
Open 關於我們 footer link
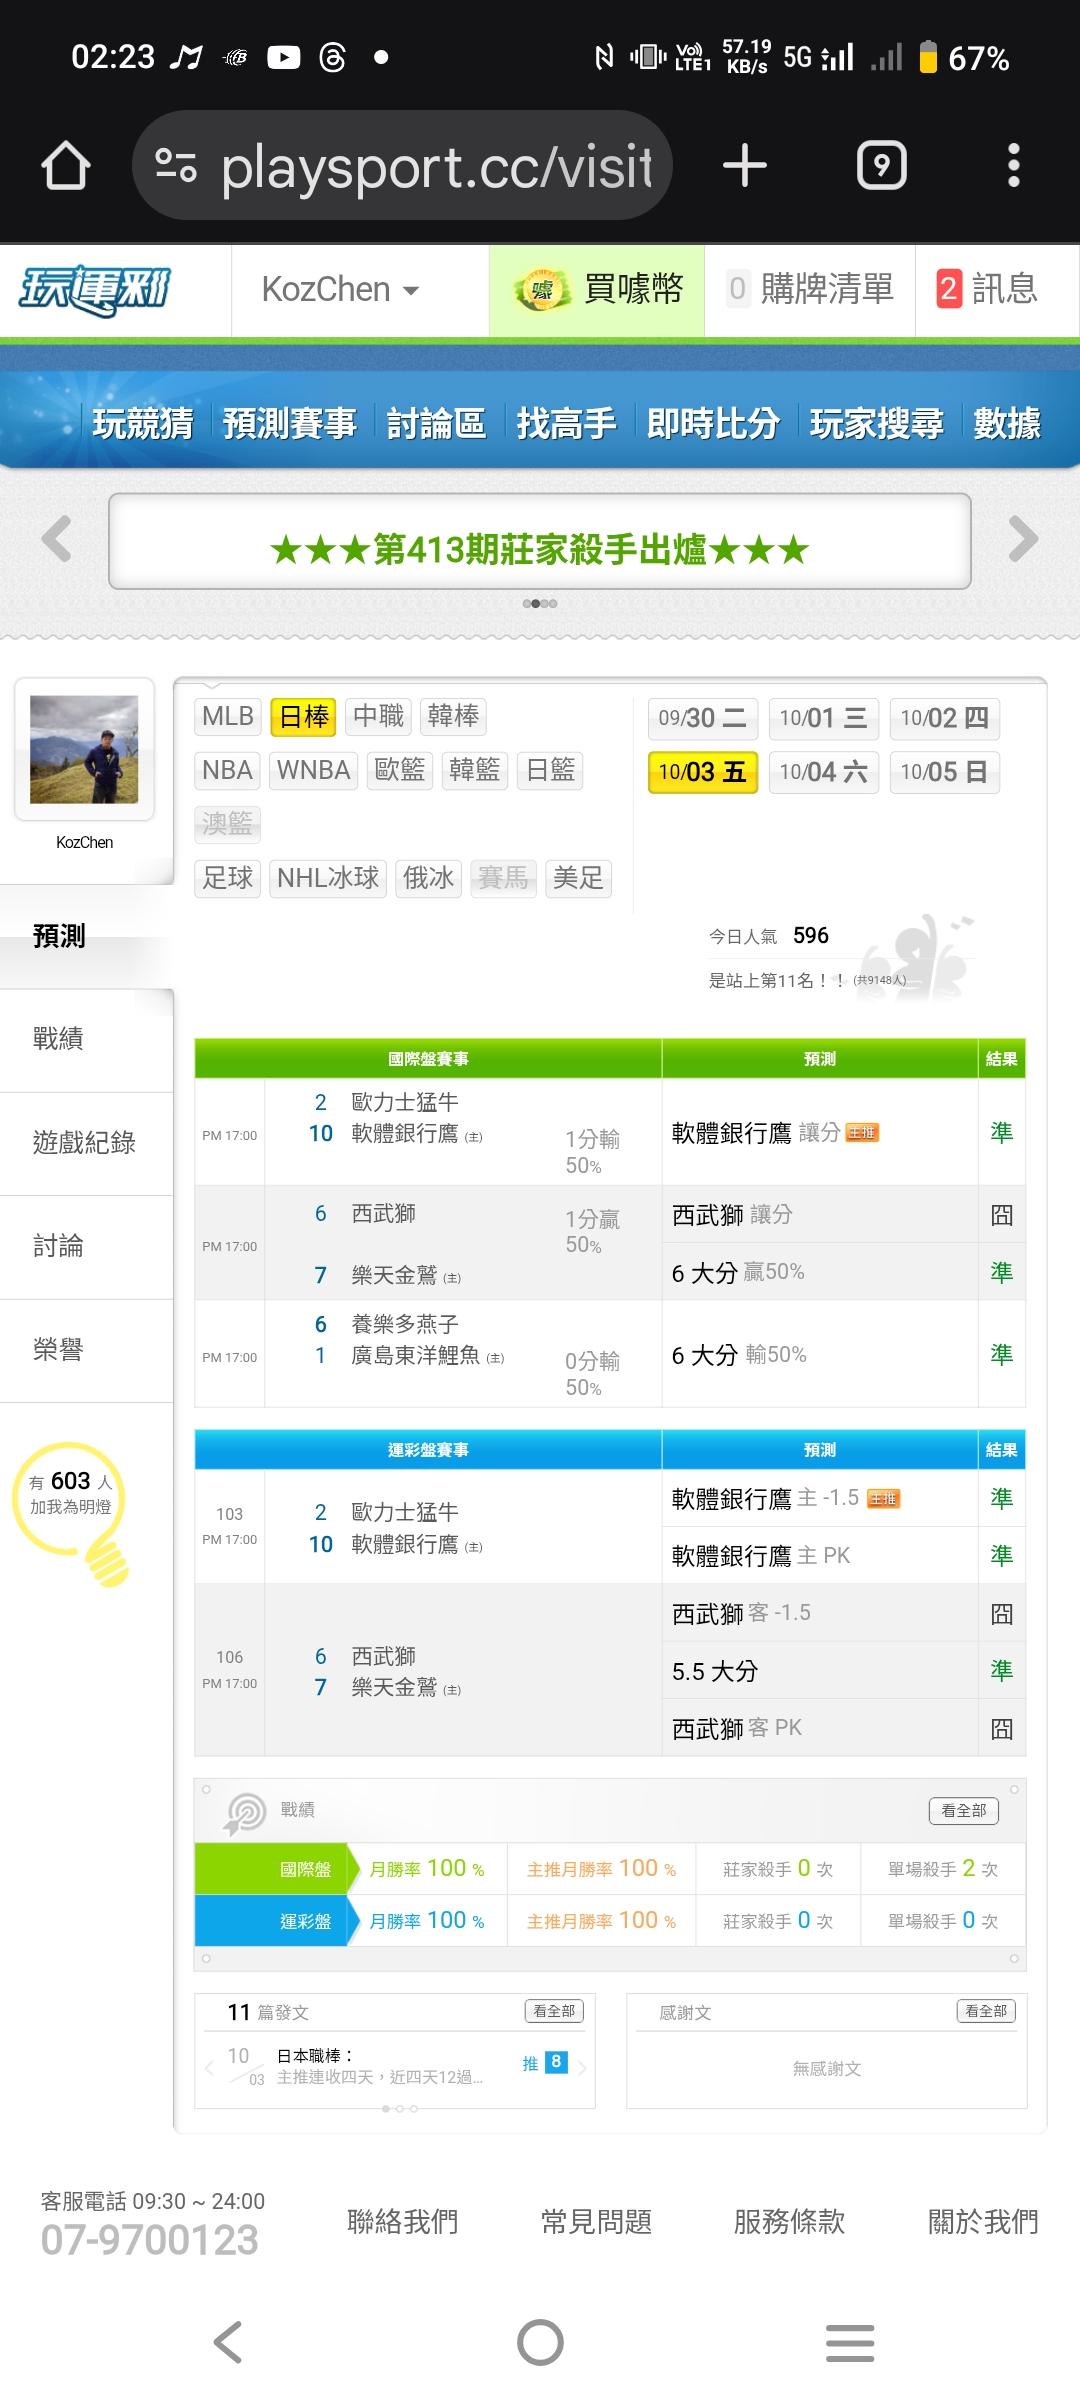click(x=983, y=2222)
